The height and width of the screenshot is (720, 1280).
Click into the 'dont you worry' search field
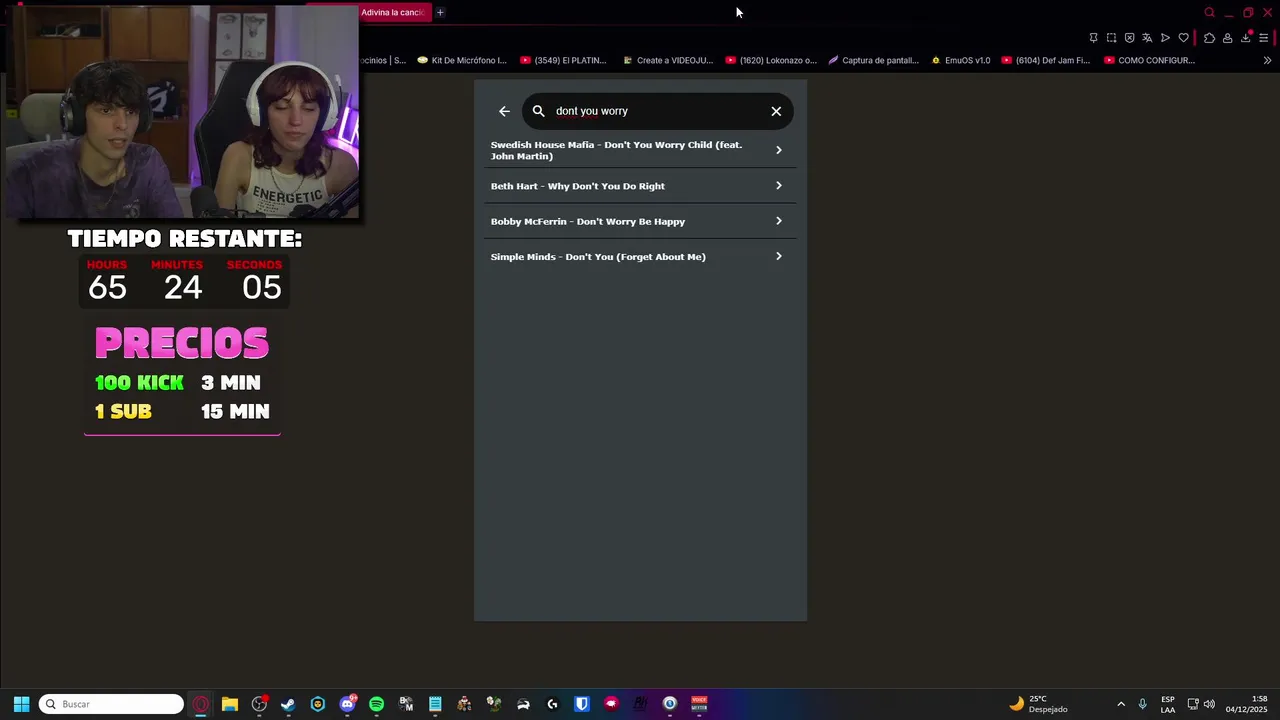click(x=658, y=111)
